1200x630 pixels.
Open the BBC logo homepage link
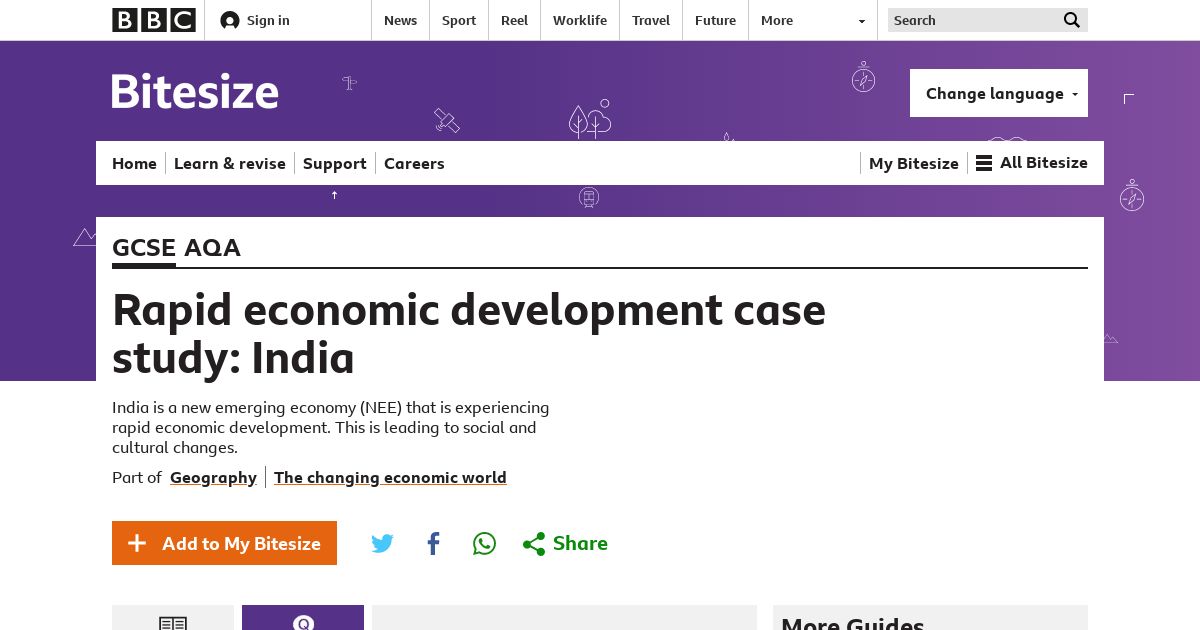point(154,20)
